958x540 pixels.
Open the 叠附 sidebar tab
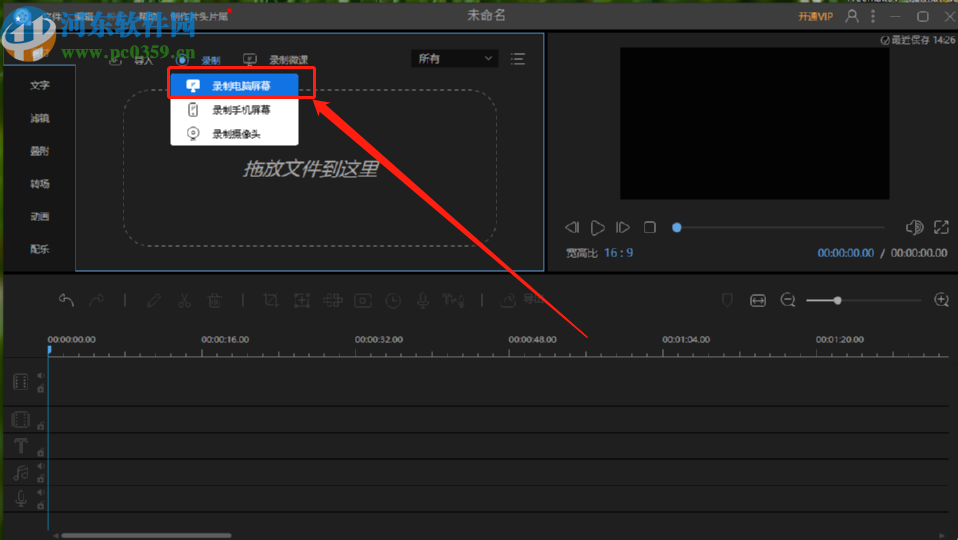click(40, 151)
